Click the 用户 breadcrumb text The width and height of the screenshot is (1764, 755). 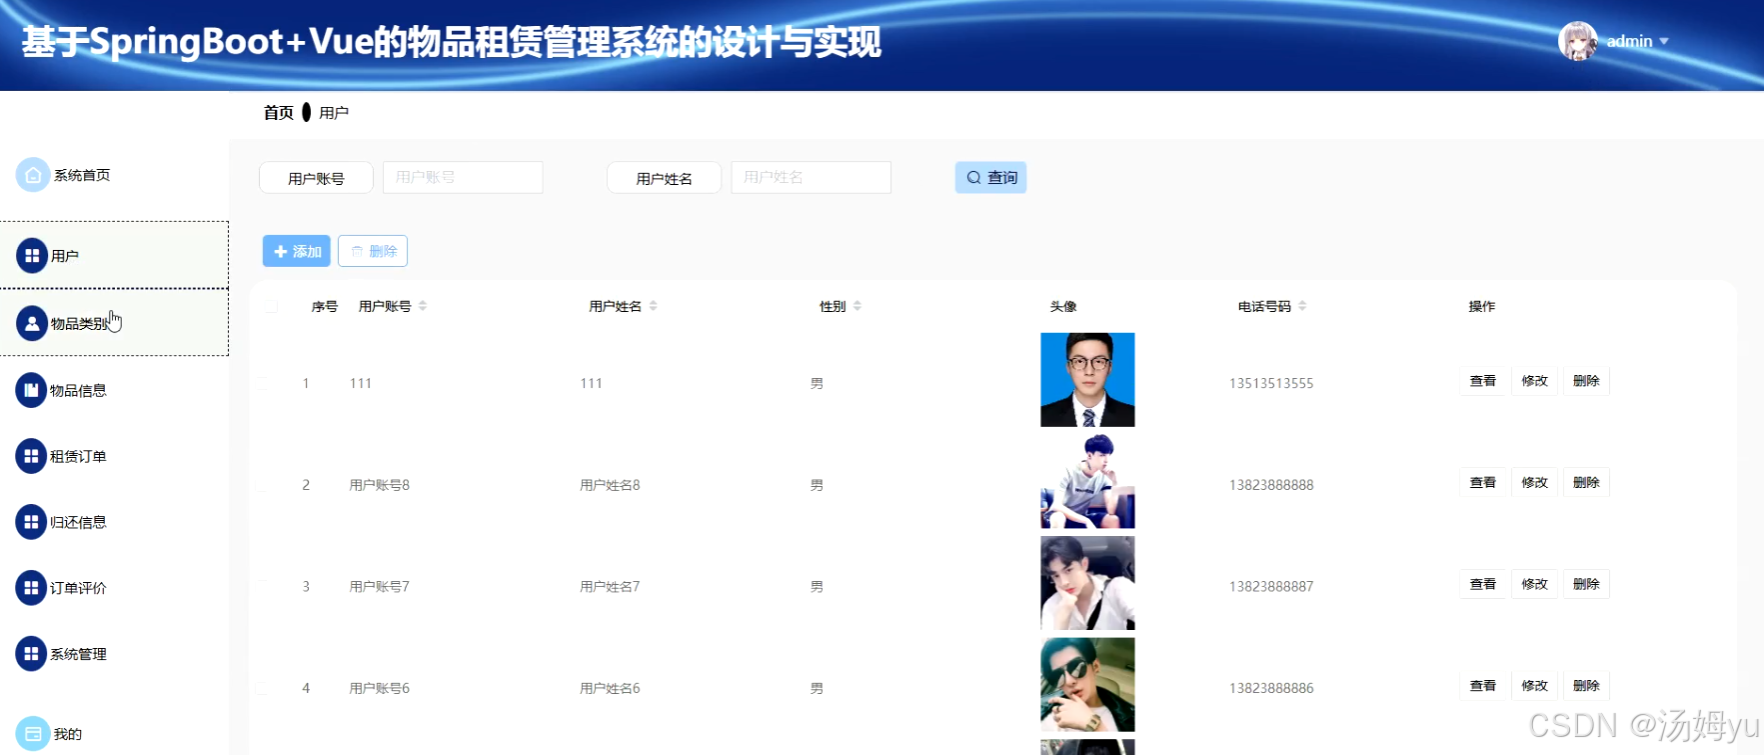point(334,113)
